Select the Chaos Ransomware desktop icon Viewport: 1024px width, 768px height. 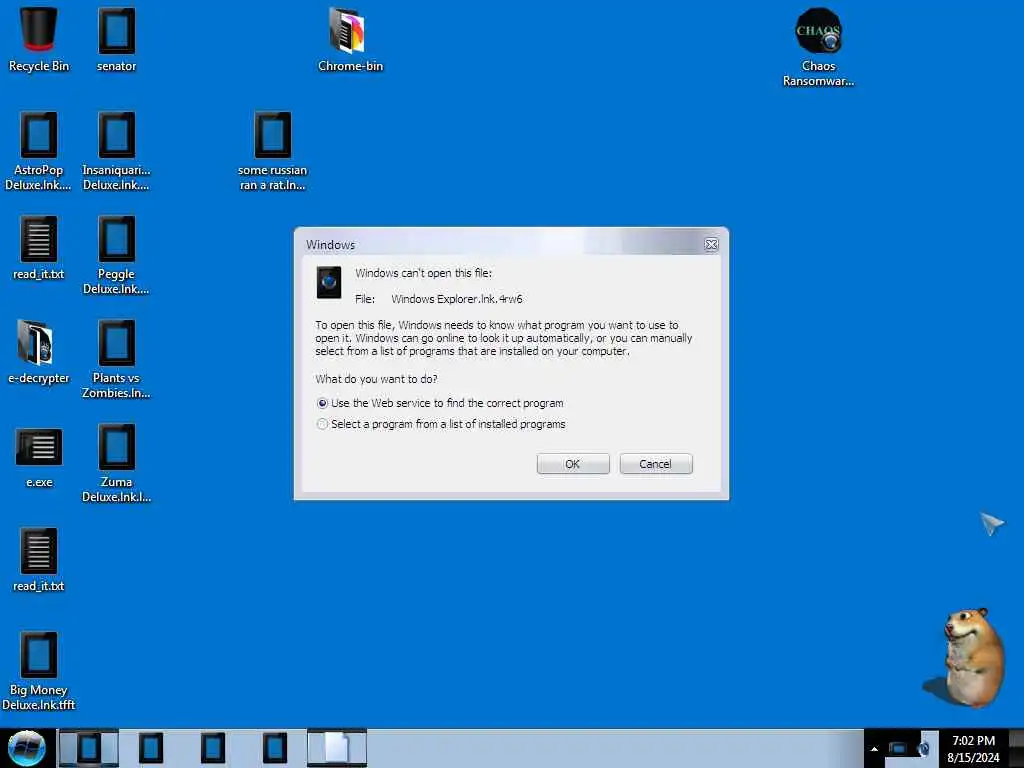pyautogui.click(x=818, y=47)
